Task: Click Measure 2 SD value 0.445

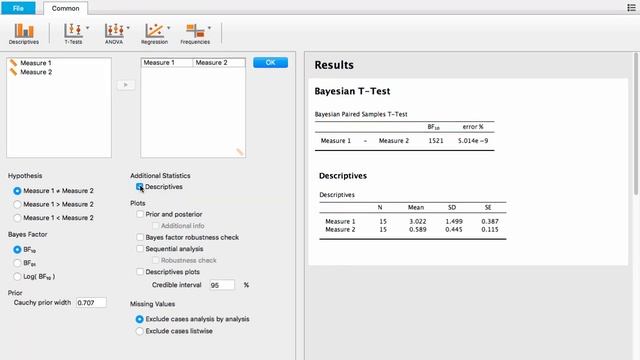Action: [454, 229]
